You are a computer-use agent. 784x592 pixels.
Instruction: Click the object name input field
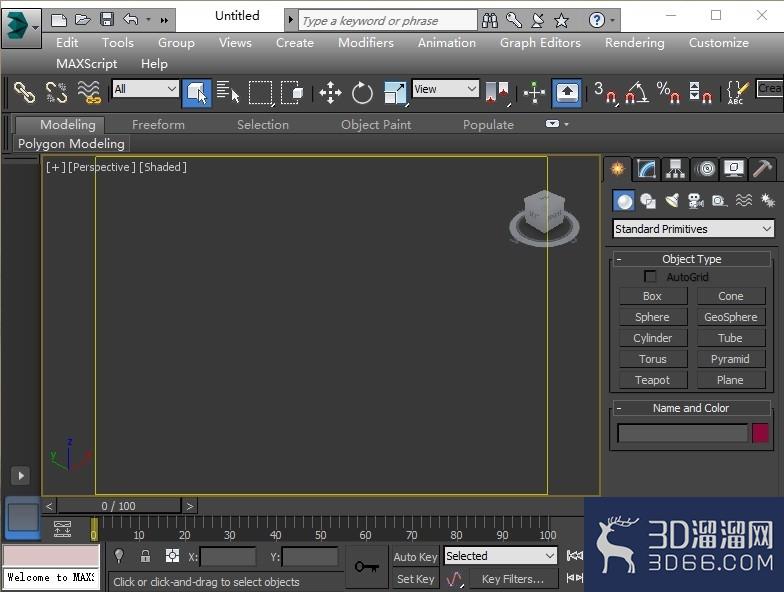pos(682,433)
